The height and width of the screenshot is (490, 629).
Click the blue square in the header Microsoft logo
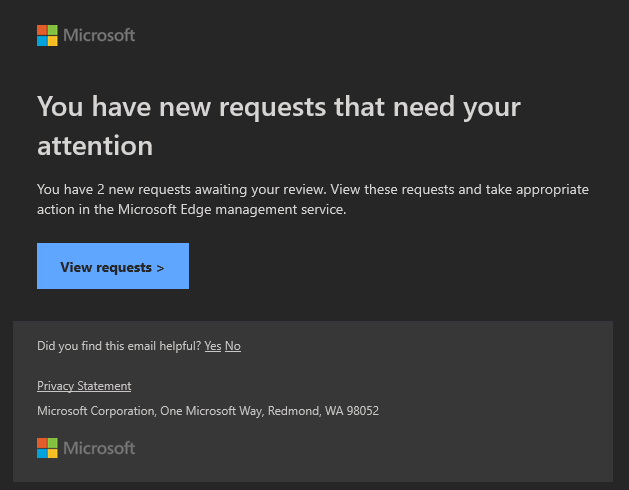coord(42,41)
